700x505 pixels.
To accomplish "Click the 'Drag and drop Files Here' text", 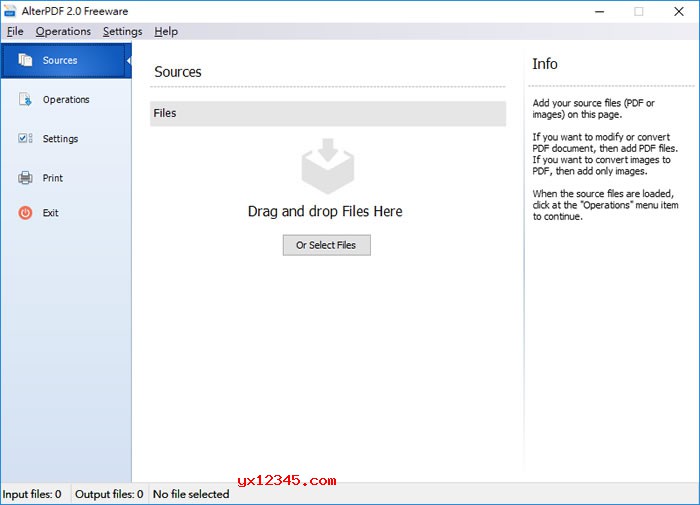I will click(x=325, y=211).
